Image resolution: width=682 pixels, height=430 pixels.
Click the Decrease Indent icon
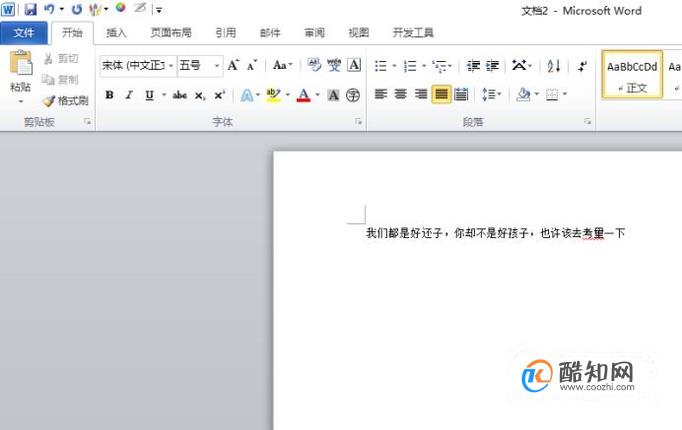(473, 66)
